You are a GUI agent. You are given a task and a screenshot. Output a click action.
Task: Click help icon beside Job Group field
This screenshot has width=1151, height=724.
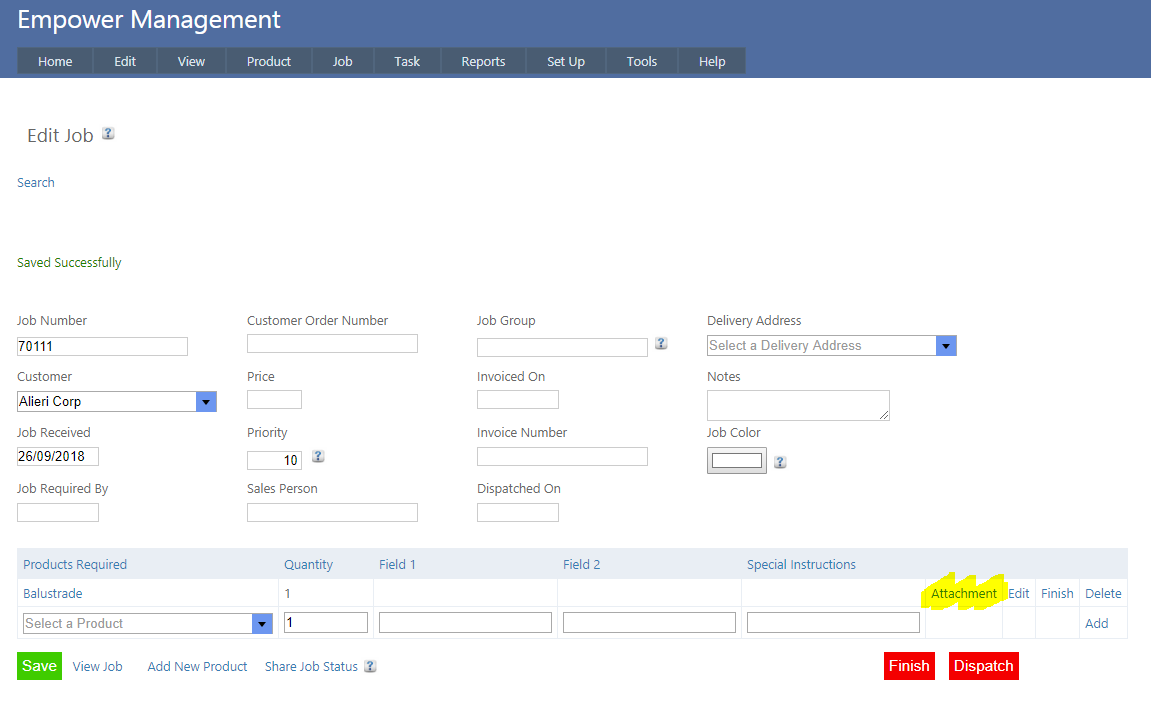pyautogui.click(x=661, y=344)
